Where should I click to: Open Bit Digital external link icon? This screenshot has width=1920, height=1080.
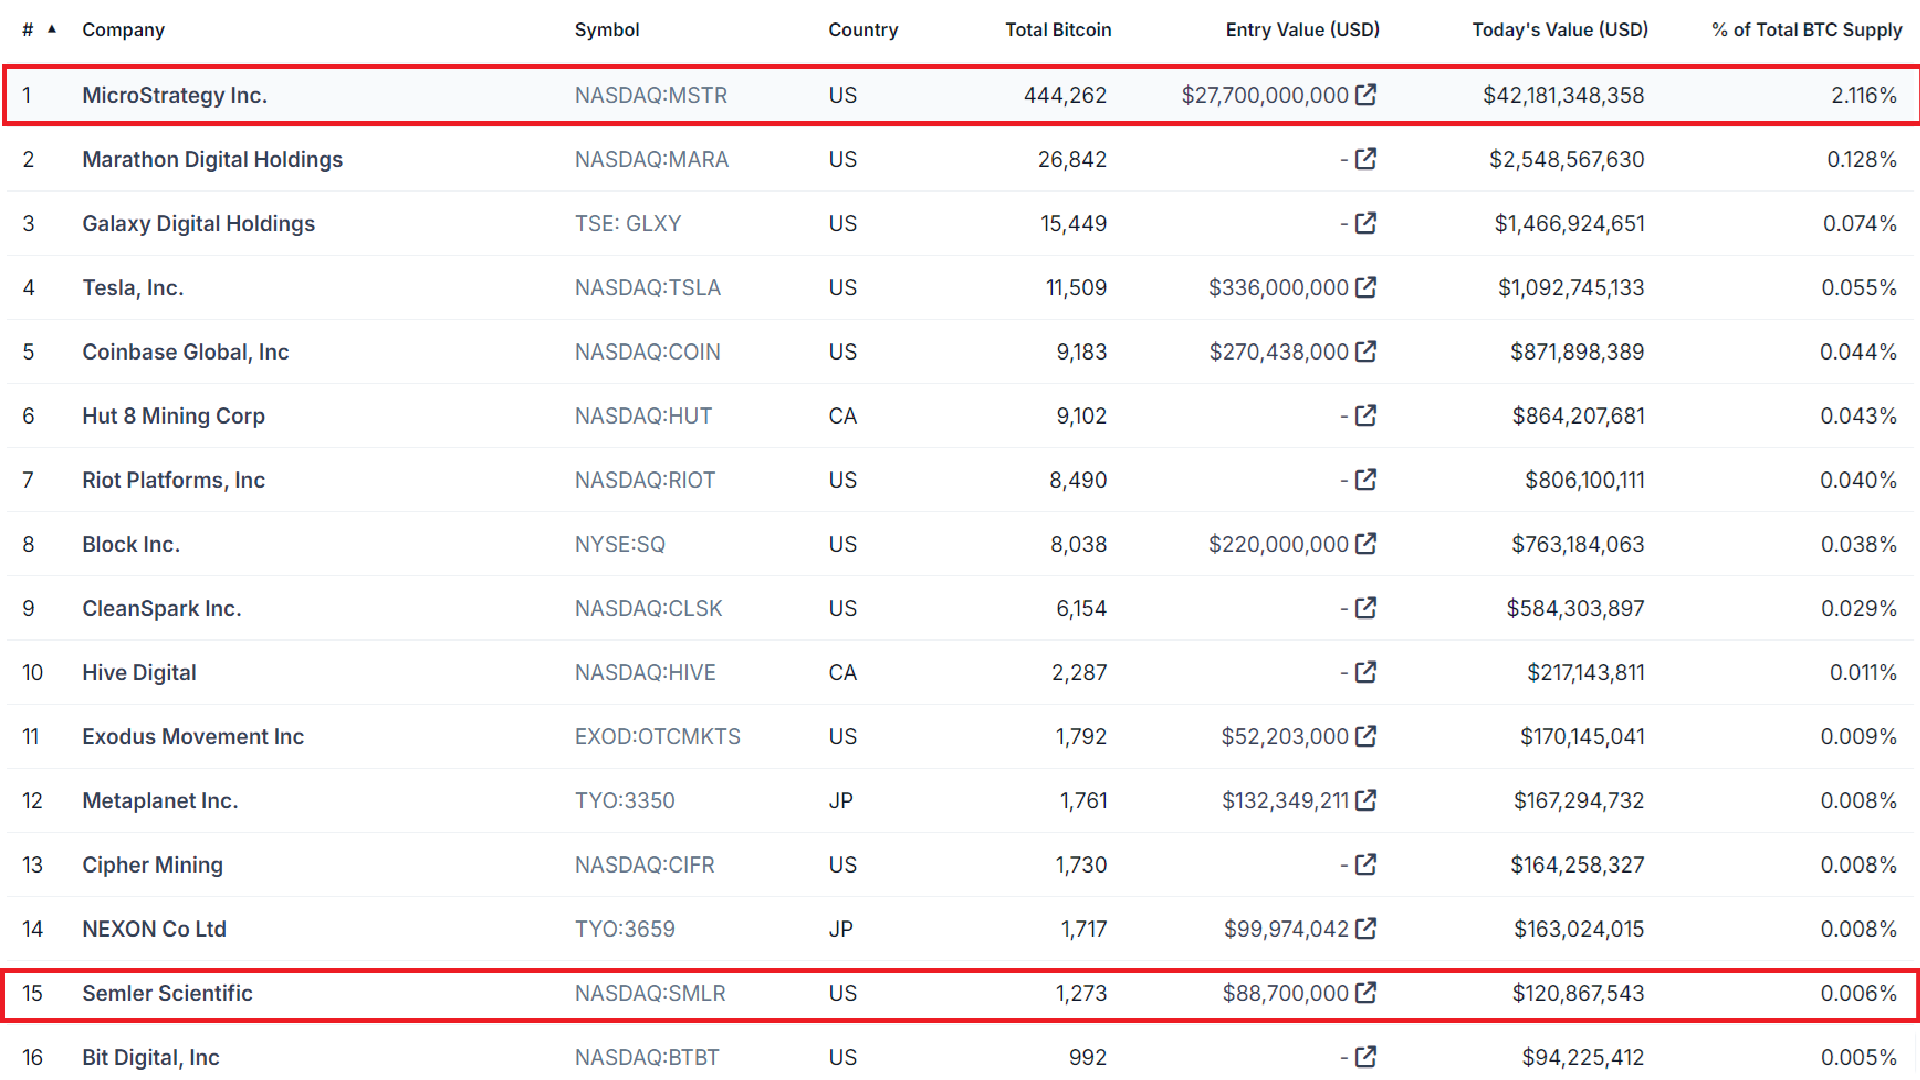1365,1057
